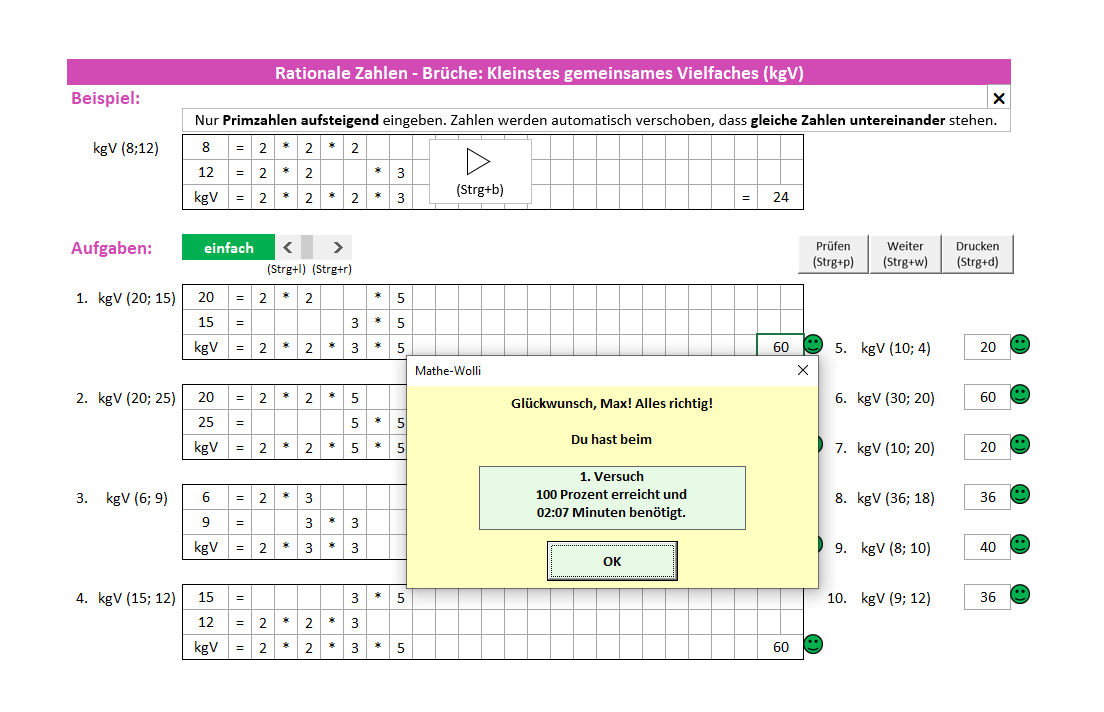
Task: Click the kgV (8;12) example label
Action: 126,148
